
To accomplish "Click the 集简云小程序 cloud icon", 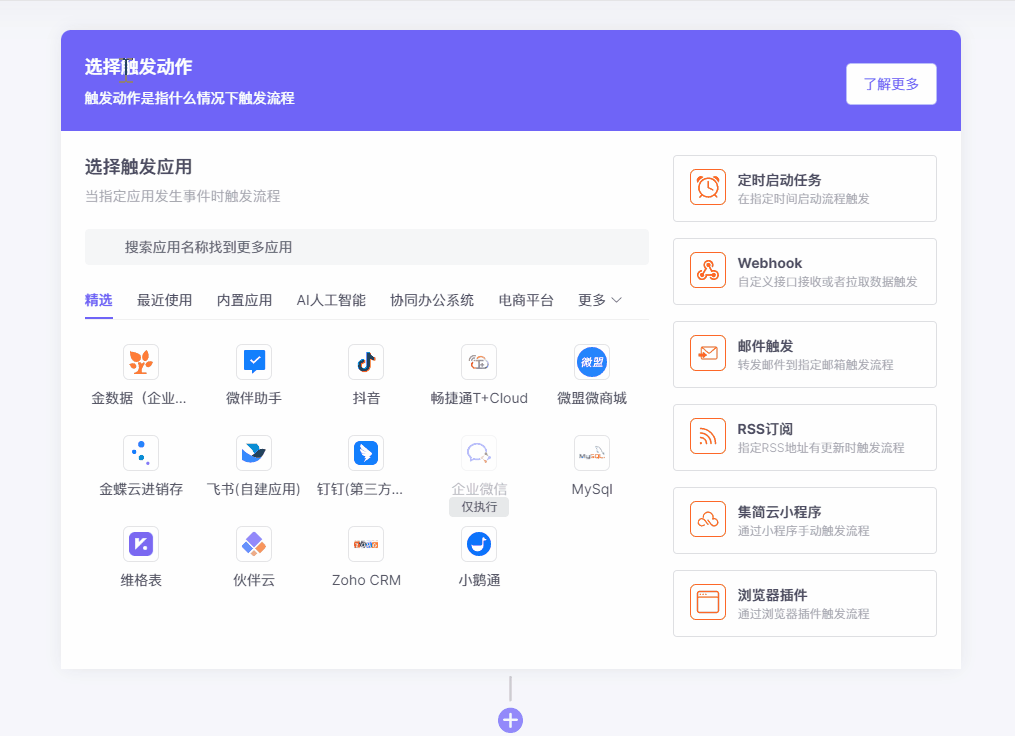I will point(708,519).
